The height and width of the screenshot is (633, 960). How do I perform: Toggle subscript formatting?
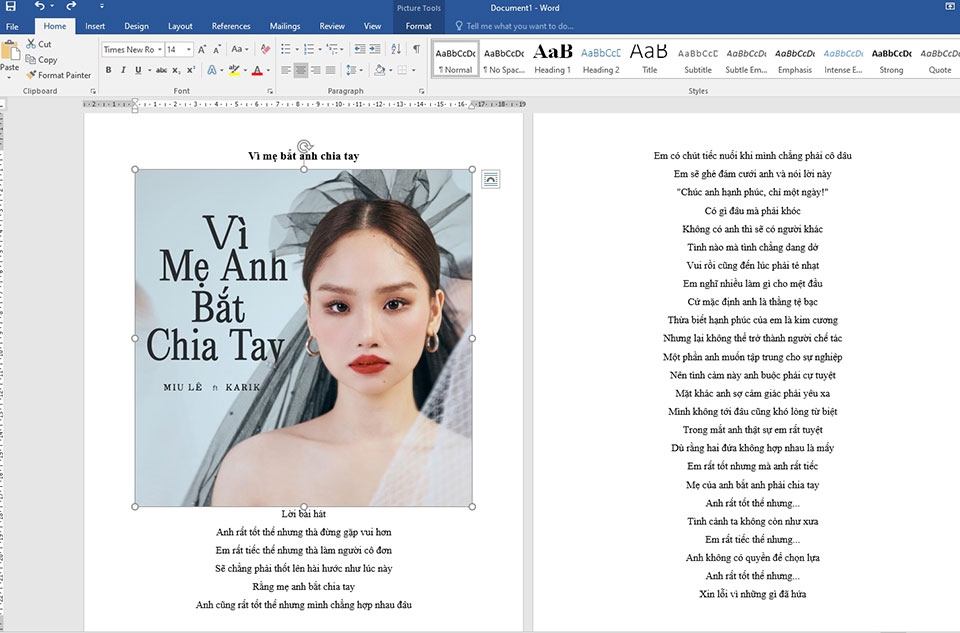[x=176, y=70]
